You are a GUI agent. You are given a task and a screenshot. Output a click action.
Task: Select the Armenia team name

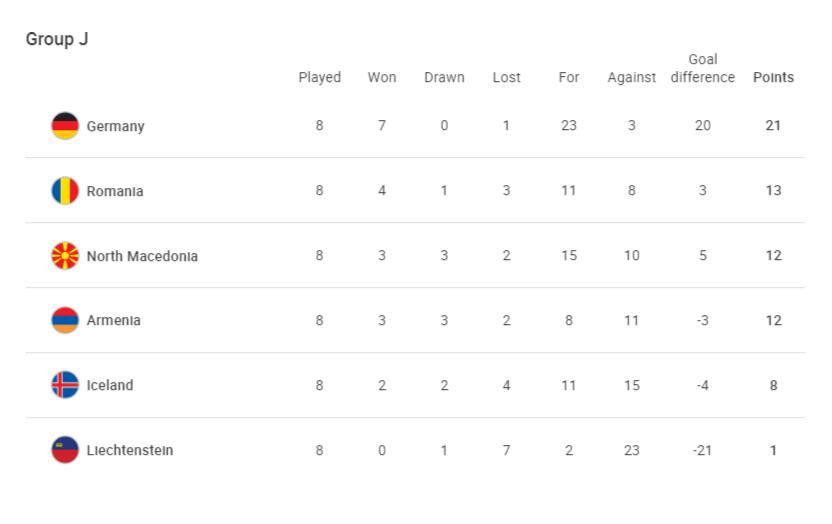(x=114, y=321)
